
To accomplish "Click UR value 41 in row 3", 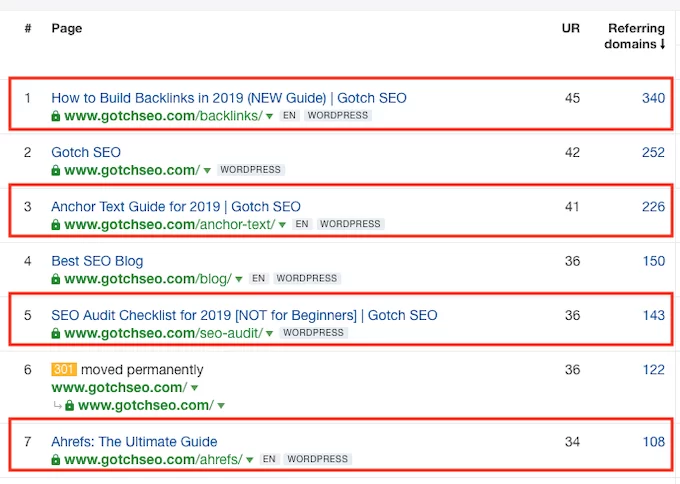I will pos(572,206).
